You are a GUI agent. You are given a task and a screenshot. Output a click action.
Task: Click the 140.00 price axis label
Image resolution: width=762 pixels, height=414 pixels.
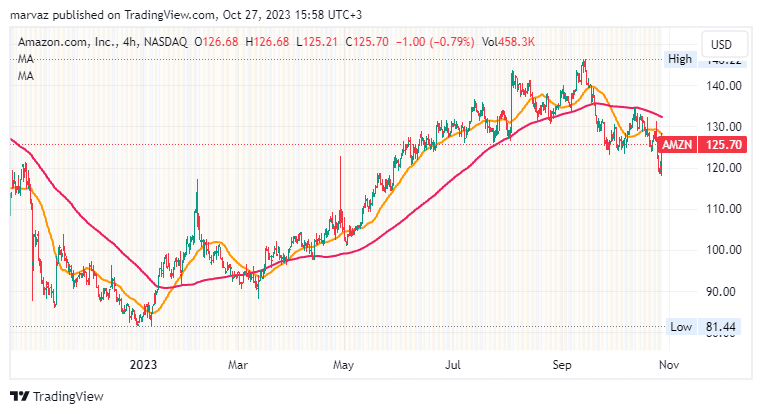724,86
